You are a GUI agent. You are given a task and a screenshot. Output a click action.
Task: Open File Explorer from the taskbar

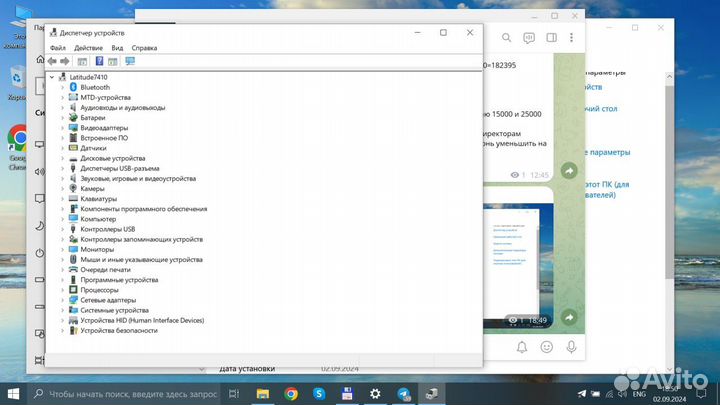click(x=263, y=394)
